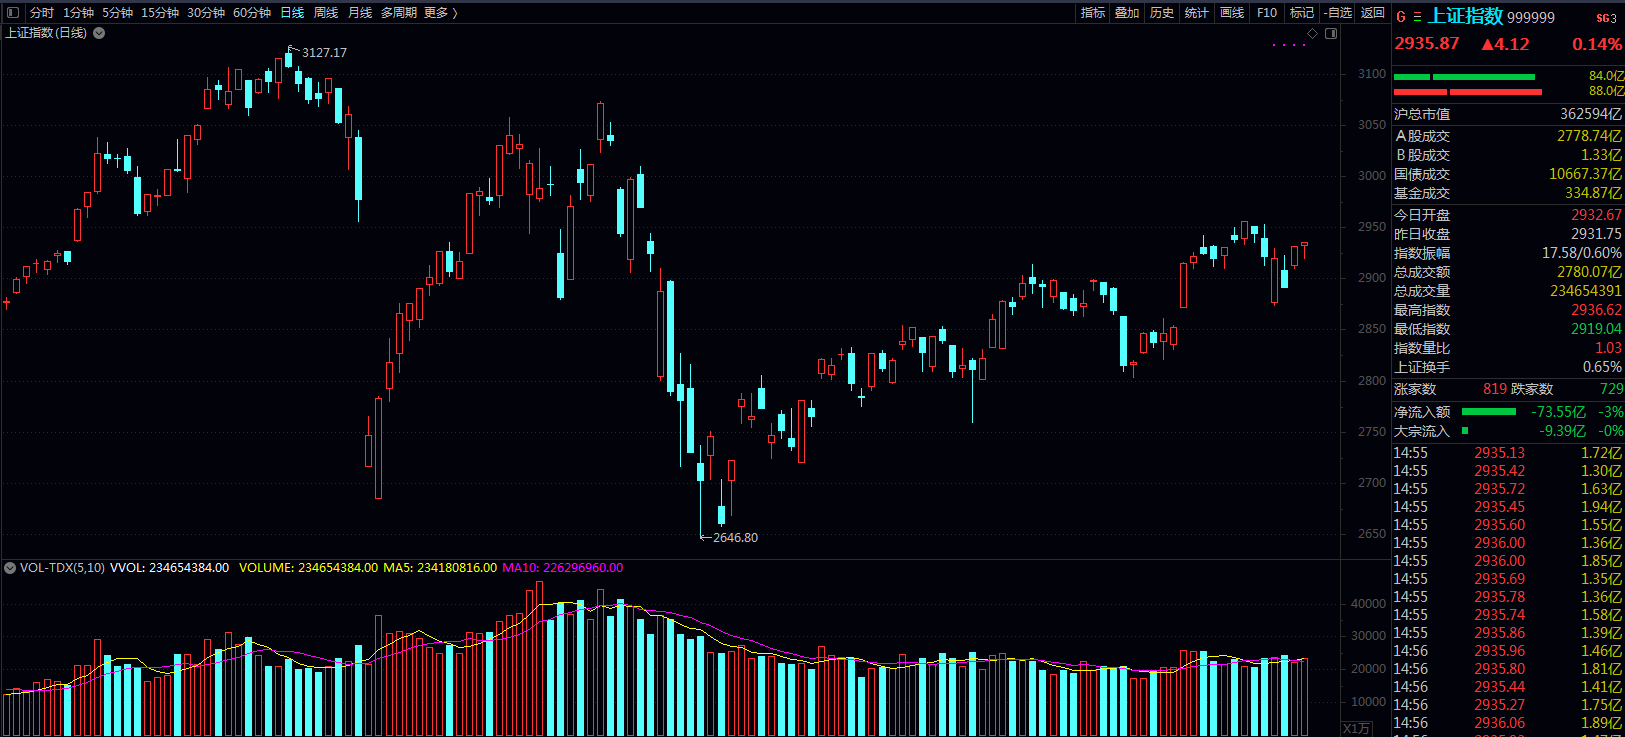Toggle the left sidebar panel icon
Viewport: 1625px width, 737px height.
(x=13, y=13)
